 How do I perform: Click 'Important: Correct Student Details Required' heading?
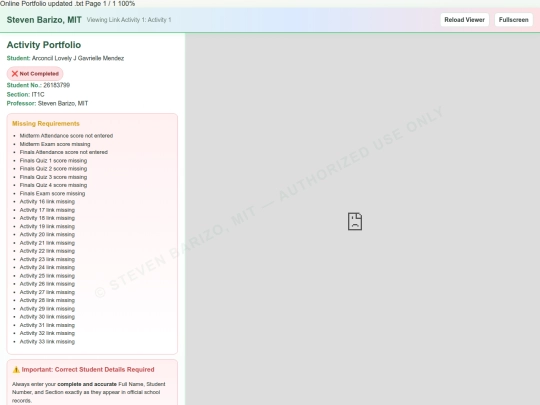pos(88,370)
